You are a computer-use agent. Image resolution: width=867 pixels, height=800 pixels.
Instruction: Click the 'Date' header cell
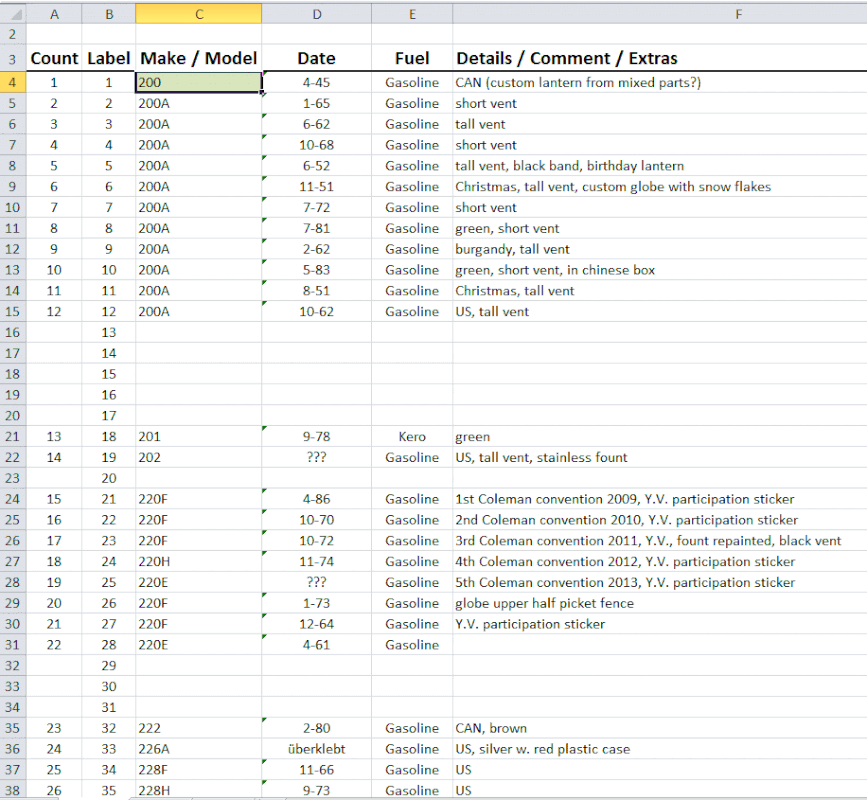click(316, 58)
